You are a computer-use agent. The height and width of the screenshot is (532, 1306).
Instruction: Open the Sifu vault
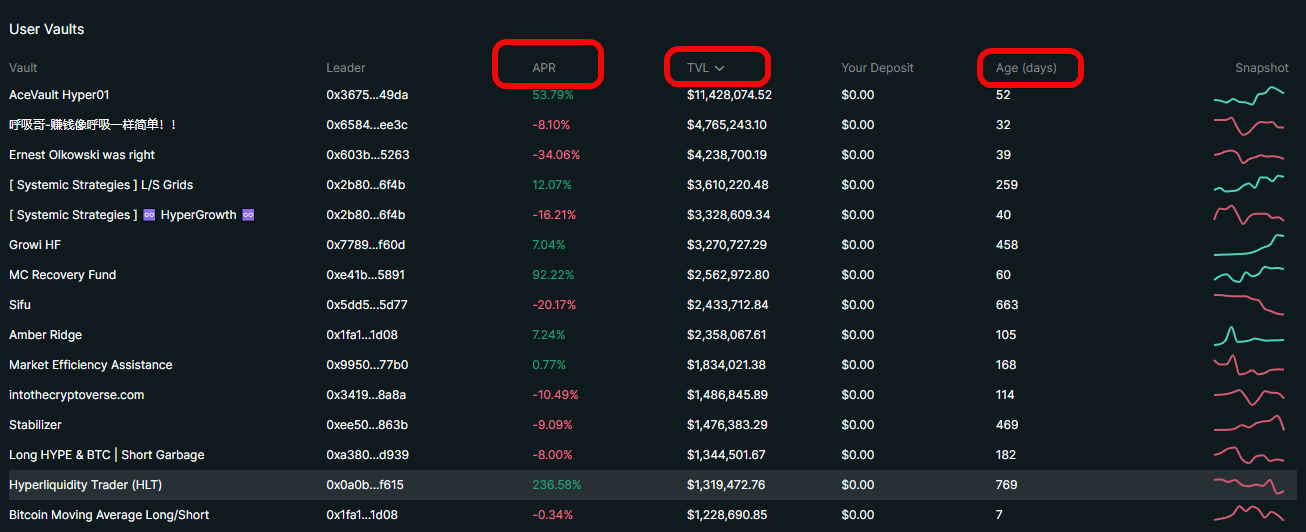[20, 305]
